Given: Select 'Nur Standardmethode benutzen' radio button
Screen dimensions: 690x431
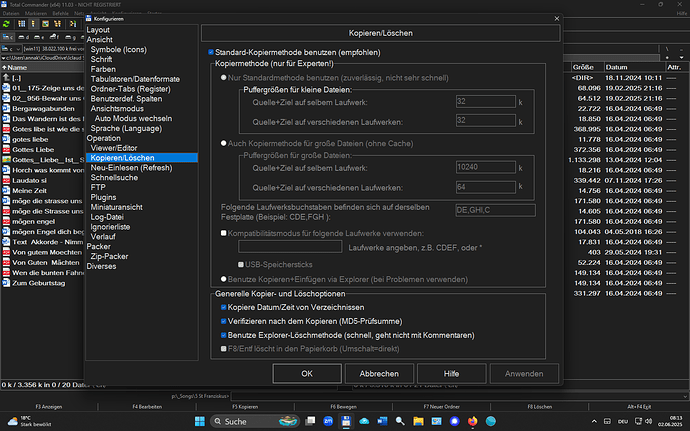Looking at the screenshot, I should tap(224, 77).
